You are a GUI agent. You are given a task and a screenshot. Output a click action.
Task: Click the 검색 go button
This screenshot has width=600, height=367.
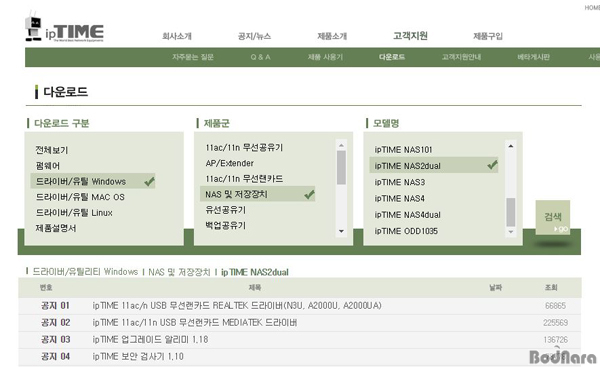click(553, 217)
